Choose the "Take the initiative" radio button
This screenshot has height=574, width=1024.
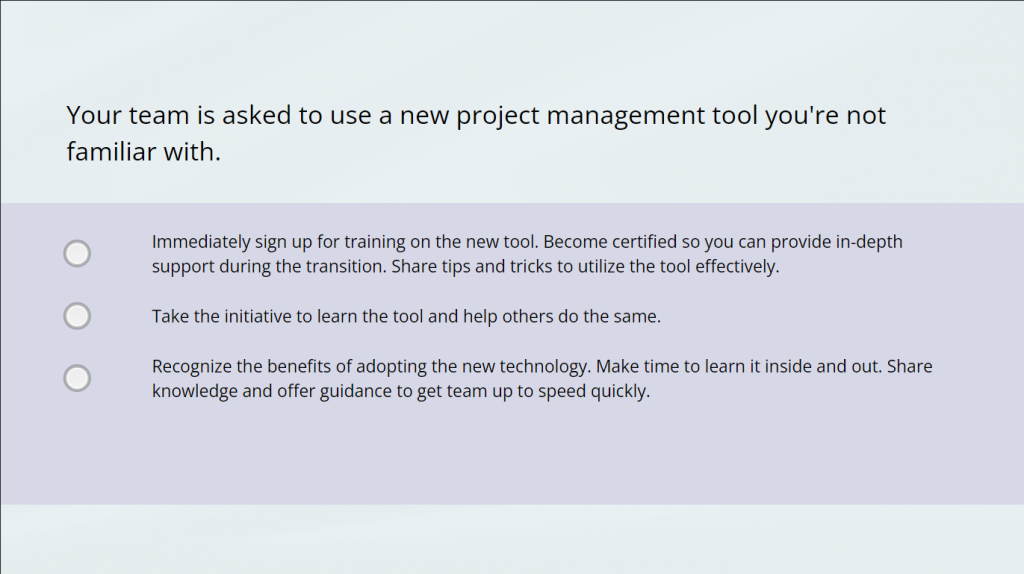coord(77,316)
